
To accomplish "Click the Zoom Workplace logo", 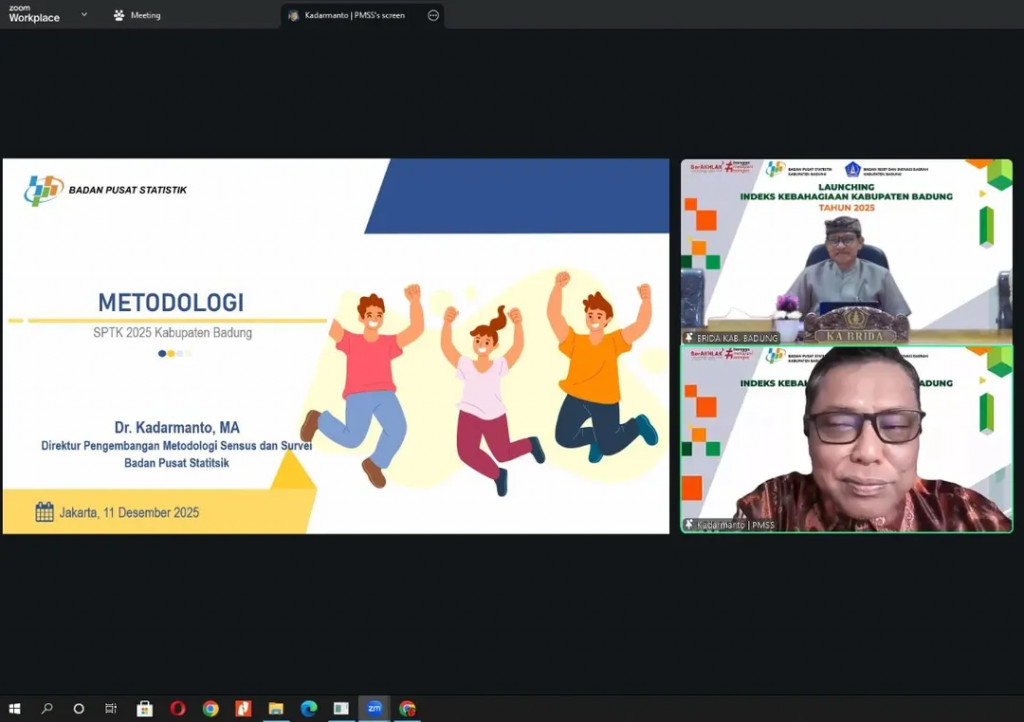I will pyautogui.click(x=34, y=14).
